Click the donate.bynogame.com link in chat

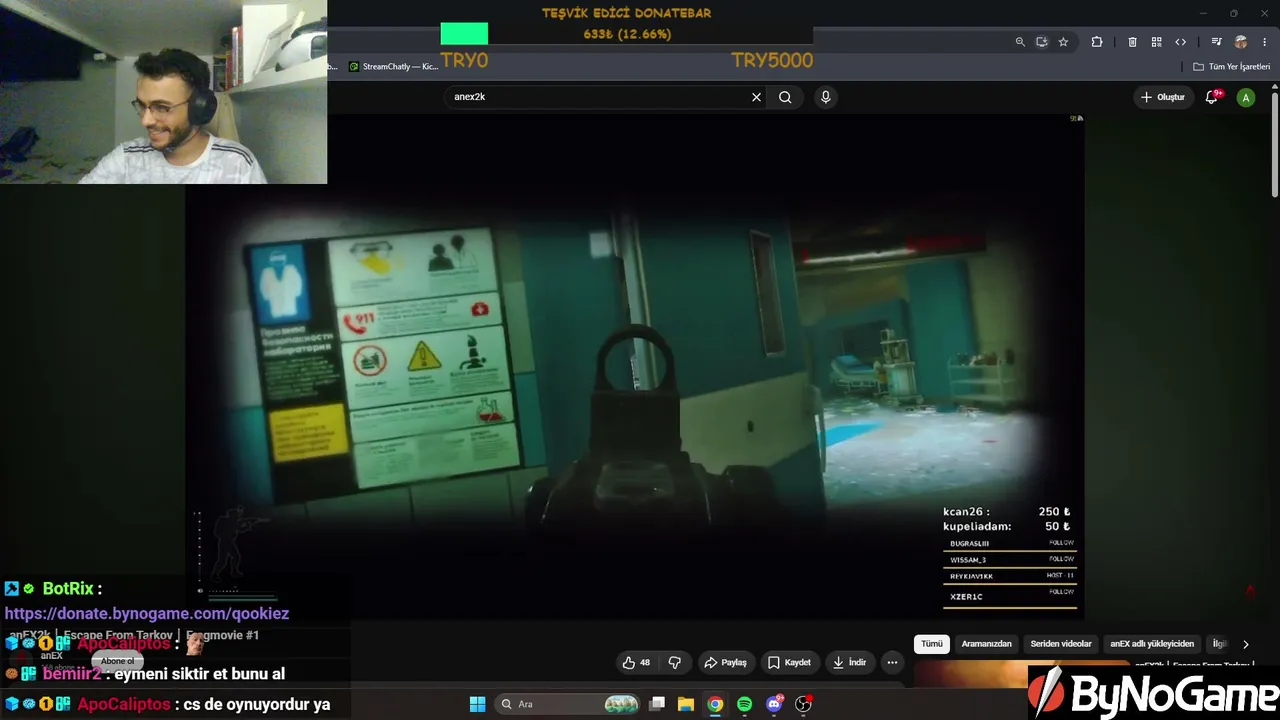coord(147,613)
